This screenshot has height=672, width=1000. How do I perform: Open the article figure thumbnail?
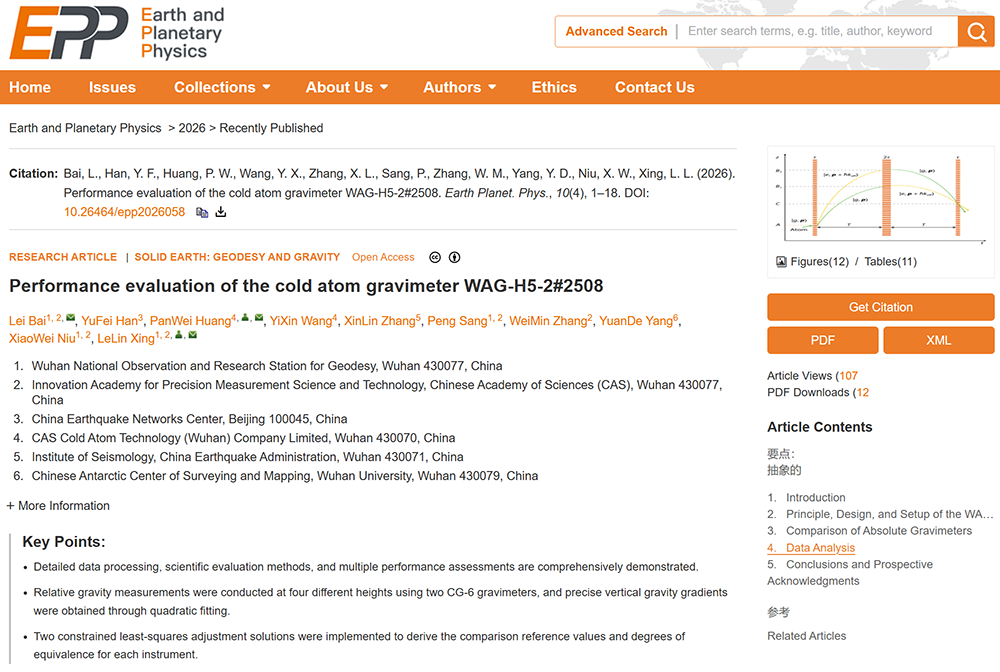[x=881, y=198]
